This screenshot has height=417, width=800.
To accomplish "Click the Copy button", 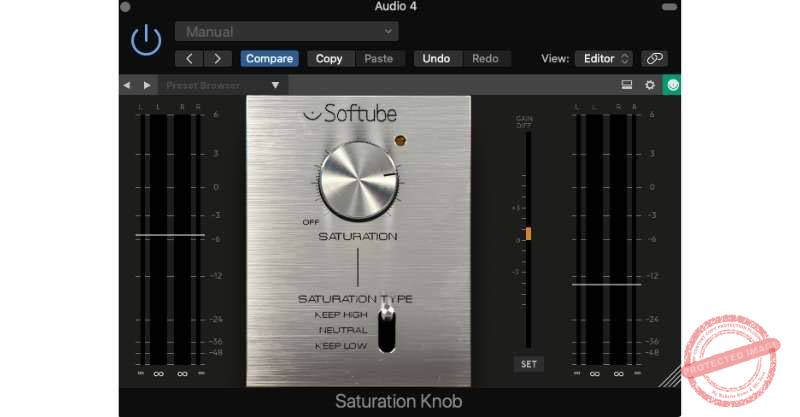I will (329, 59).
